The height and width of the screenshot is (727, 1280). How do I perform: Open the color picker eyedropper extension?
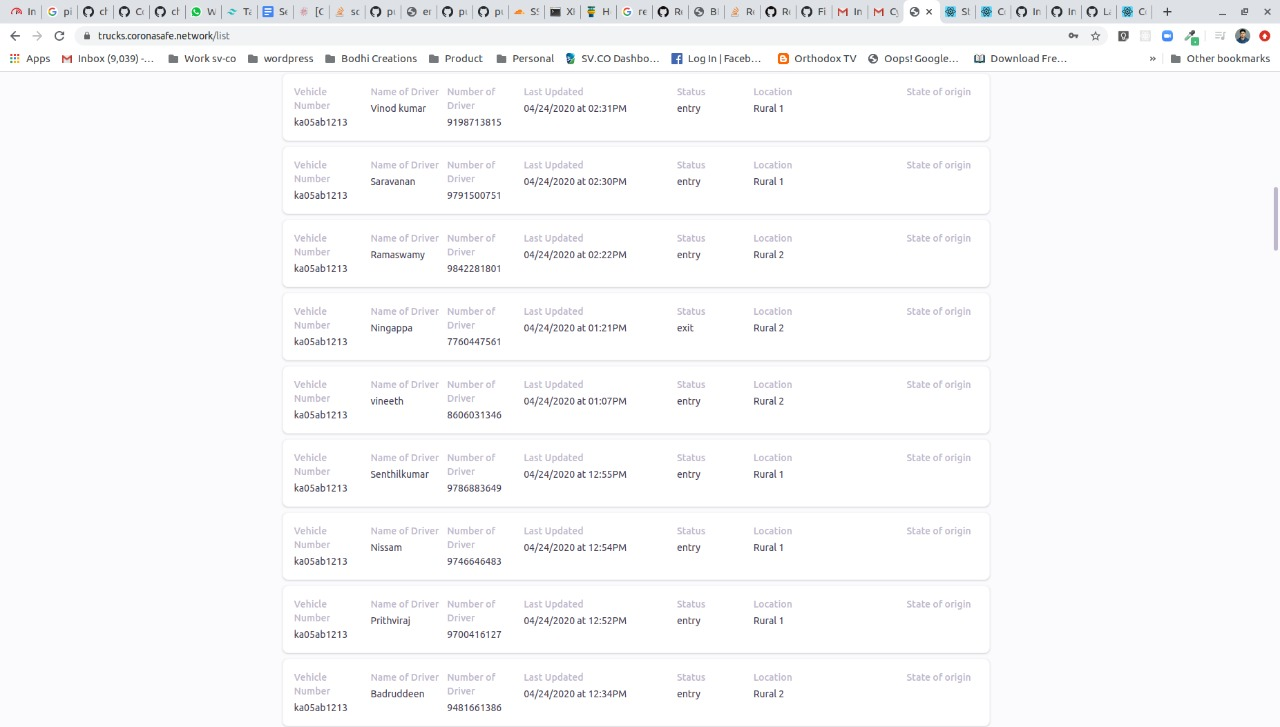(1191, 35)
